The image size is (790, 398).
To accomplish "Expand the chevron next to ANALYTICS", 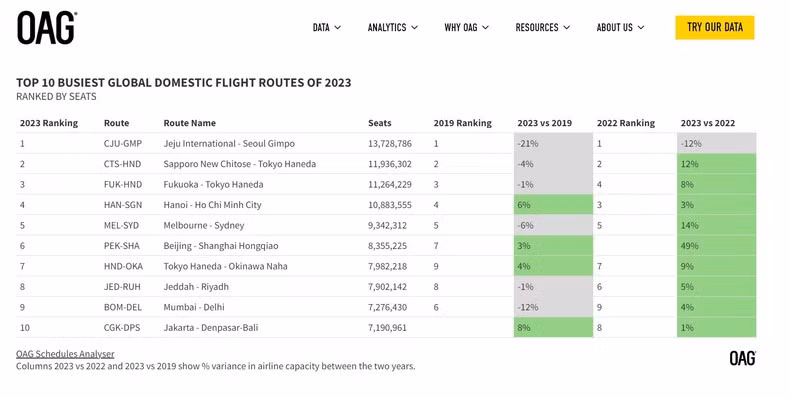I will tap(414, 28).
